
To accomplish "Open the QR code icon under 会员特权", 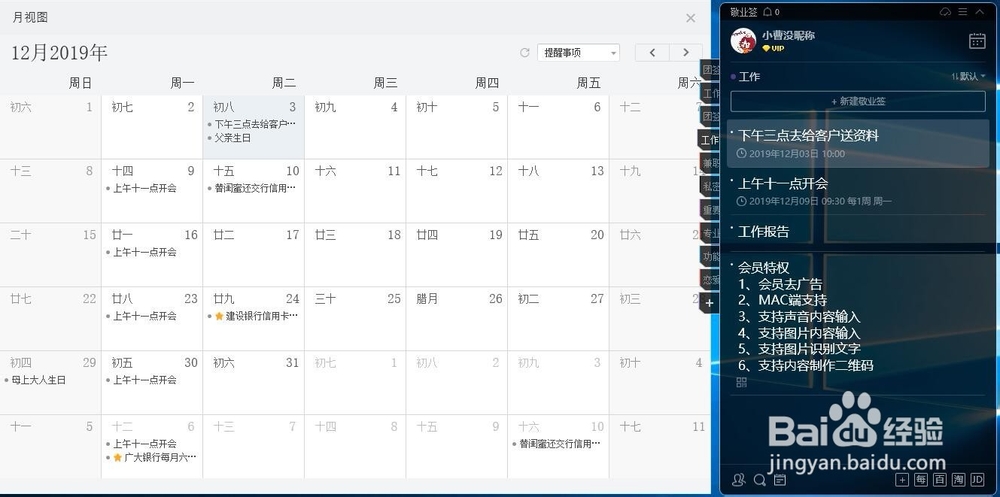I will coord(741,382).
